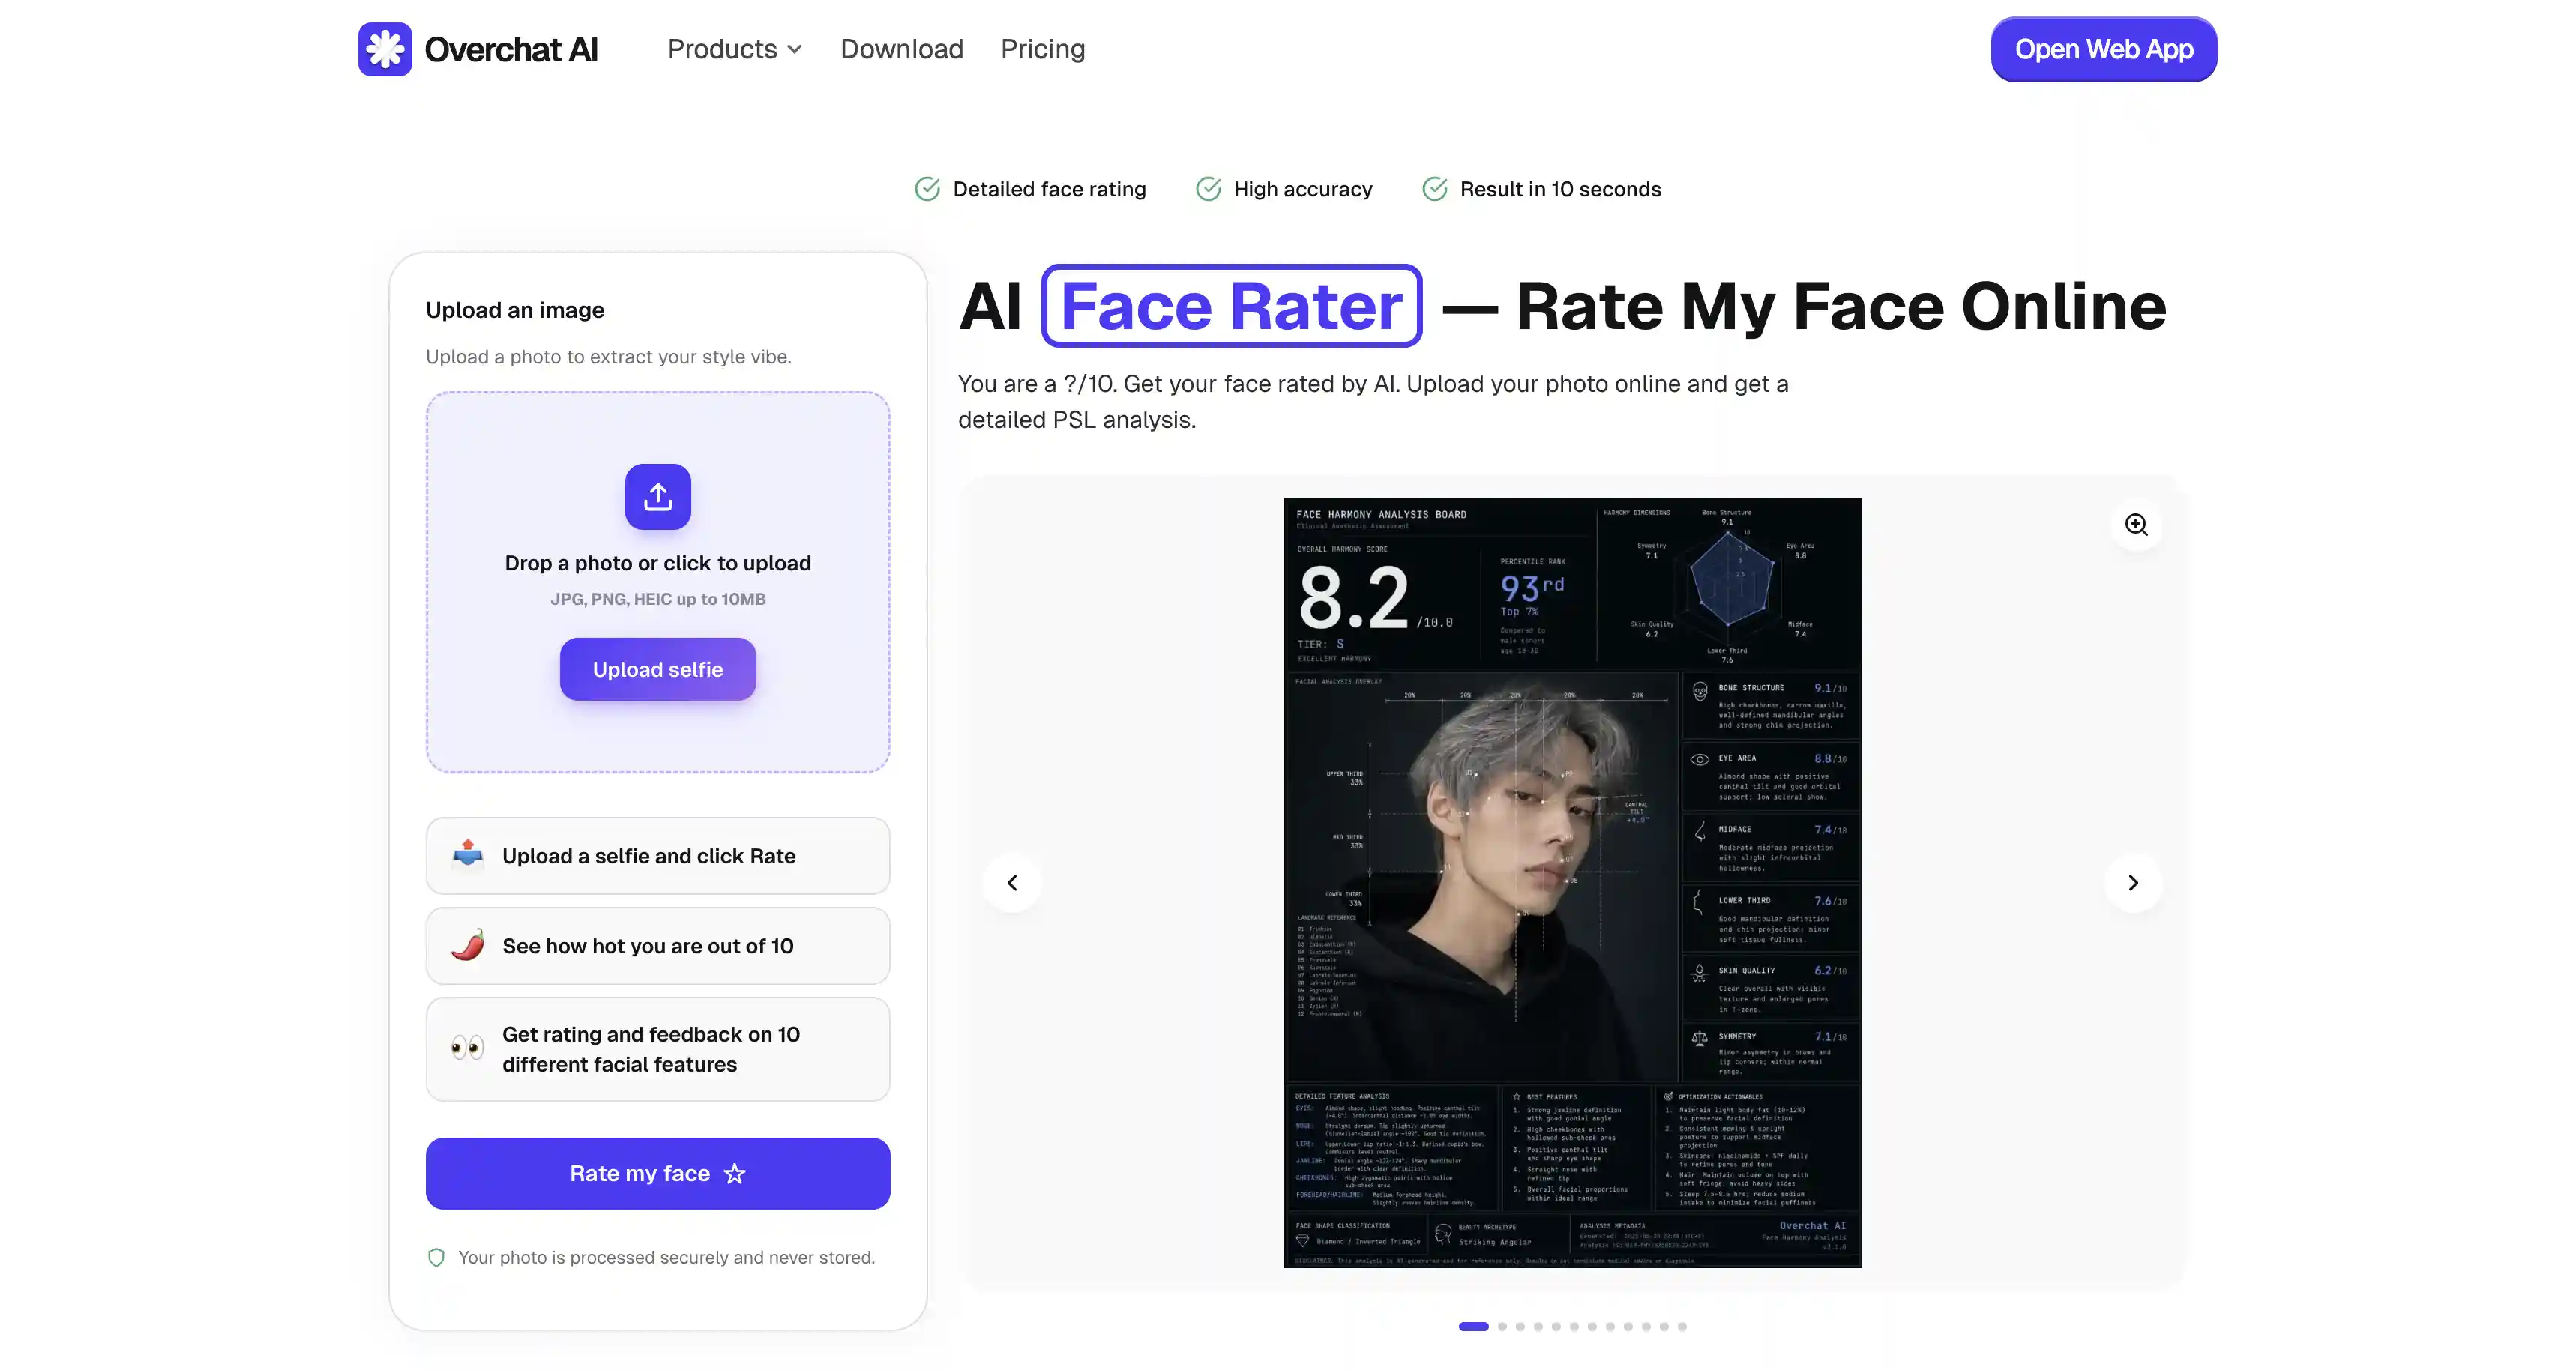Click the eyes emoji icon
This screenshot has width=2576, height=1370.
click(467, 1048)
